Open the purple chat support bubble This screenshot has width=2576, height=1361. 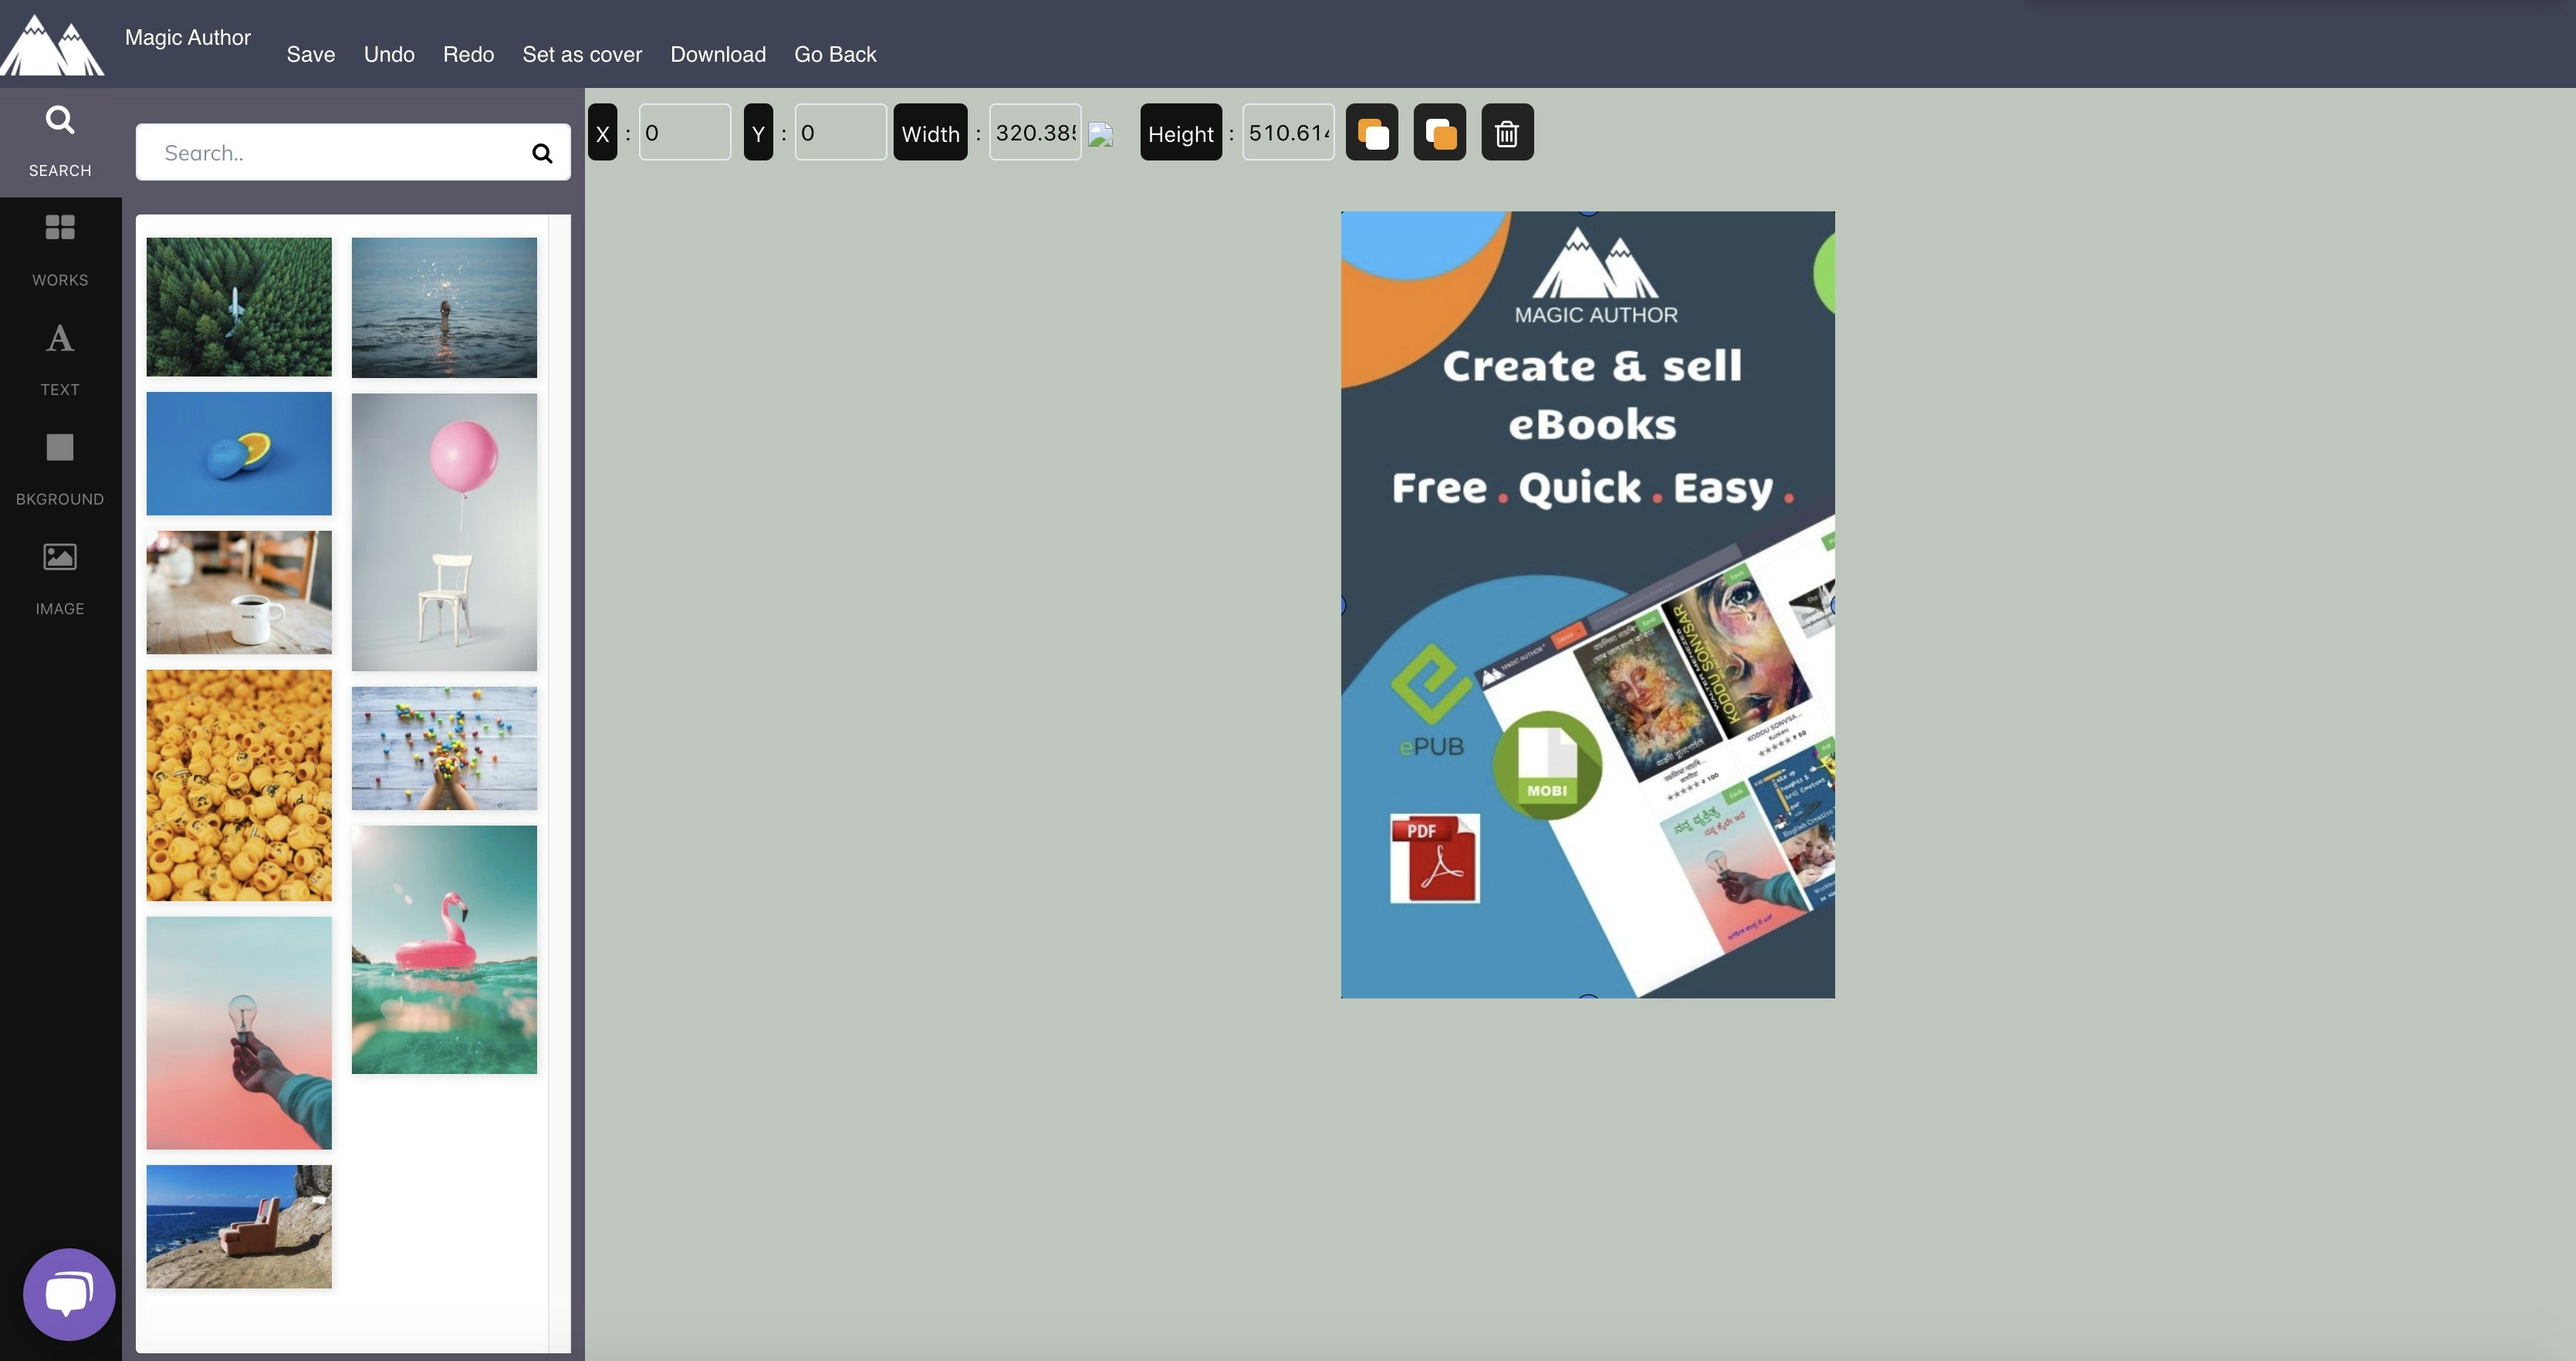pyautogui.click(x=69, y=1294)
